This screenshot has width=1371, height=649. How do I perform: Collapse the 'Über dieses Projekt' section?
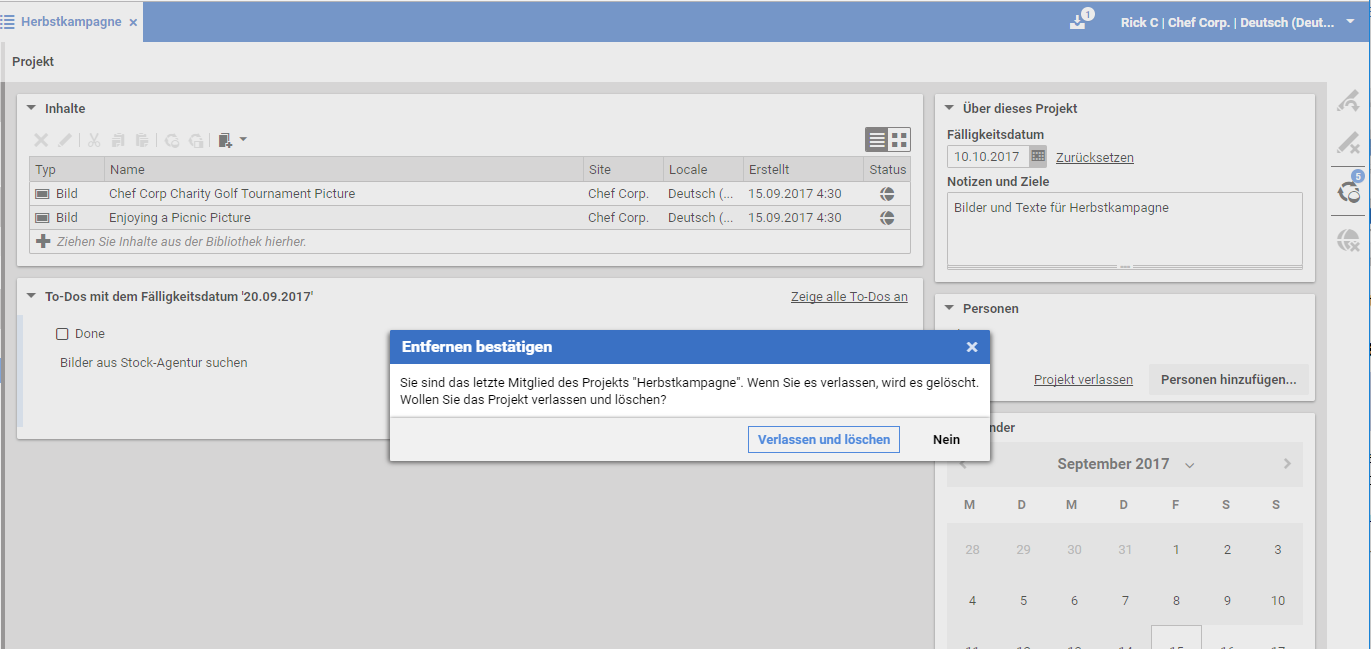click(x=949, y=108)
